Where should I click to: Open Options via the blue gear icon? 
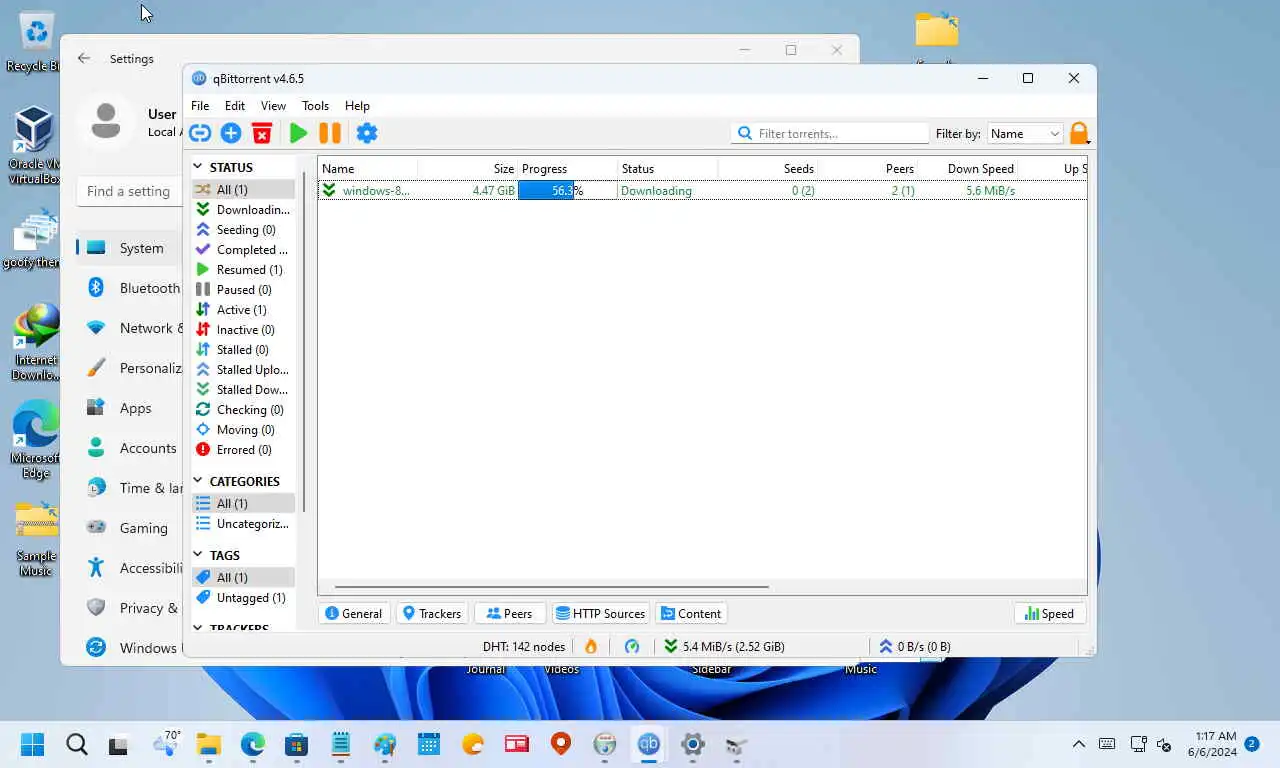tap(367, 133)
